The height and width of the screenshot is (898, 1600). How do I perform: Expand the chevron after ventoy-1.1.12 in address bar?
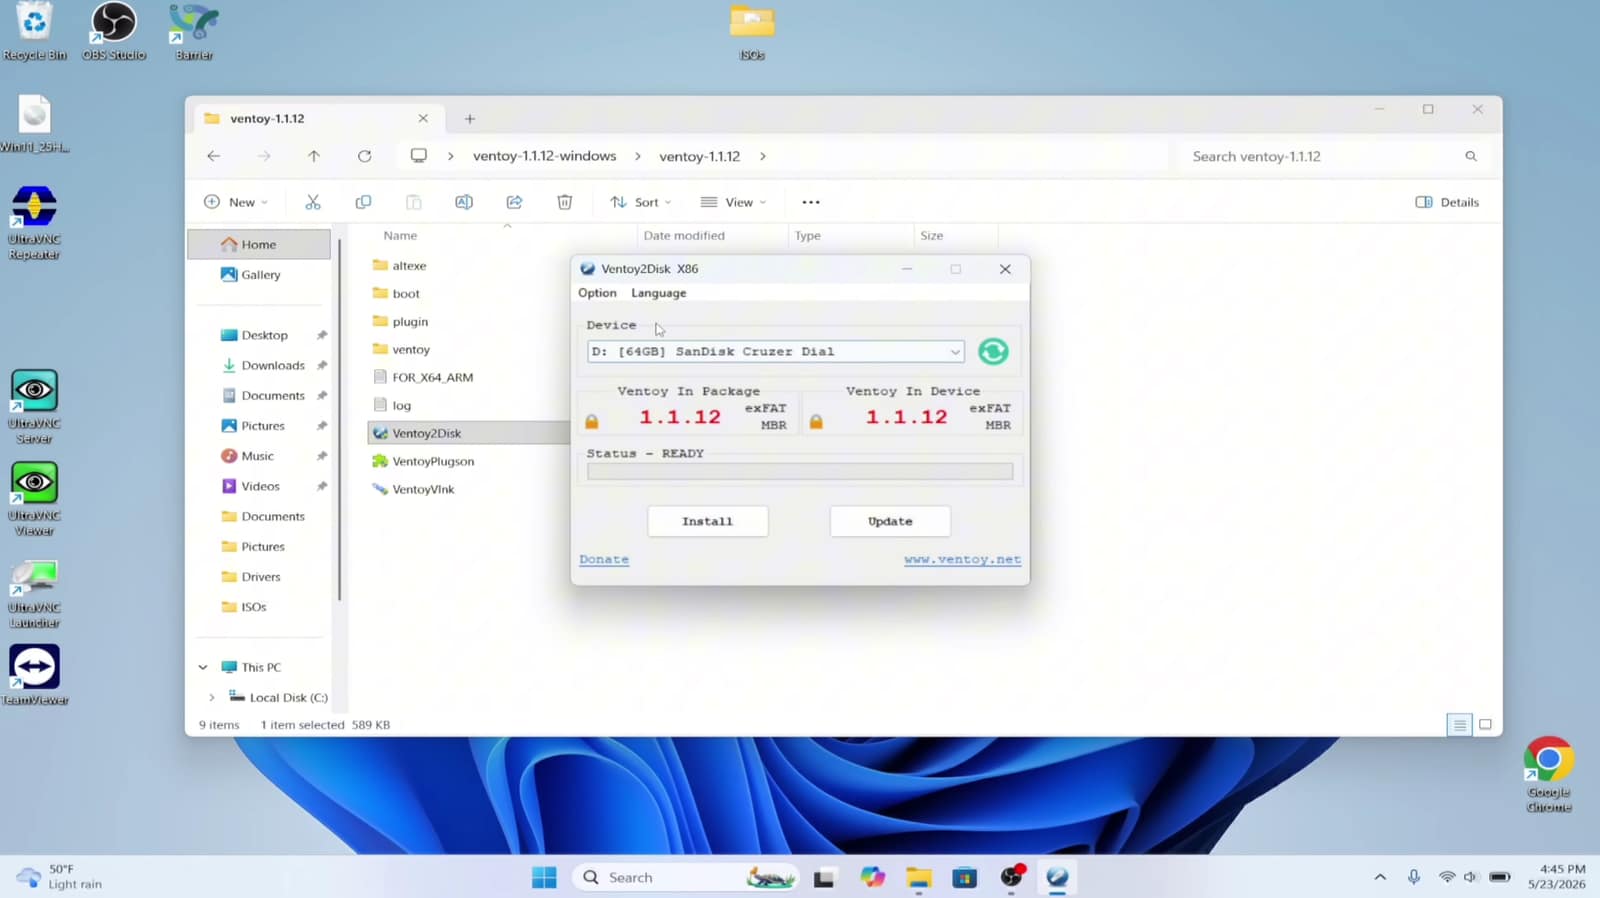coord(763,156)
